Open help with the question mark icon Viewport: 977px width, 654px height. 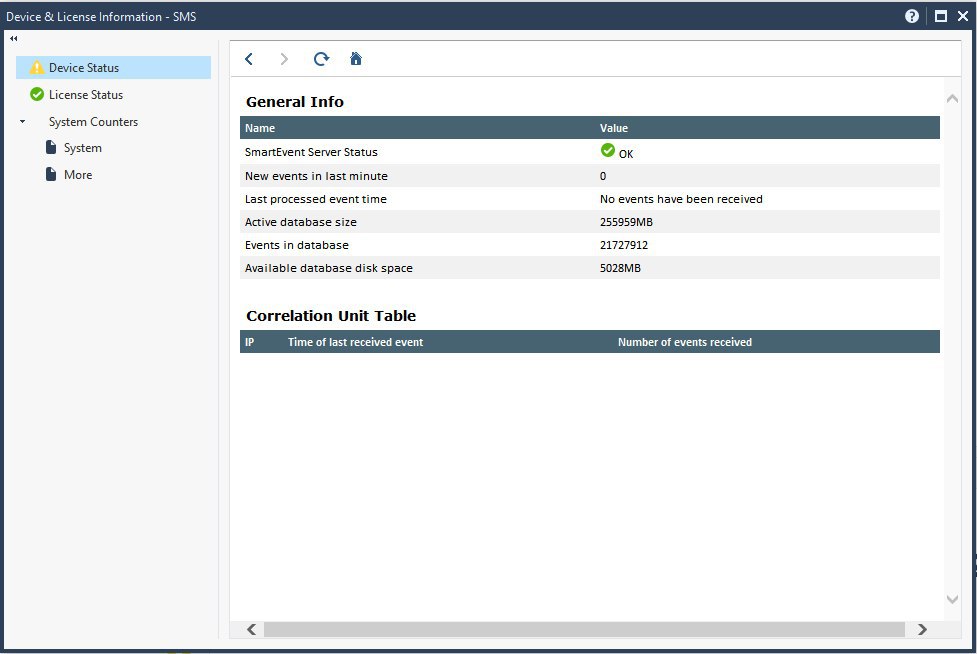[912, 16]
